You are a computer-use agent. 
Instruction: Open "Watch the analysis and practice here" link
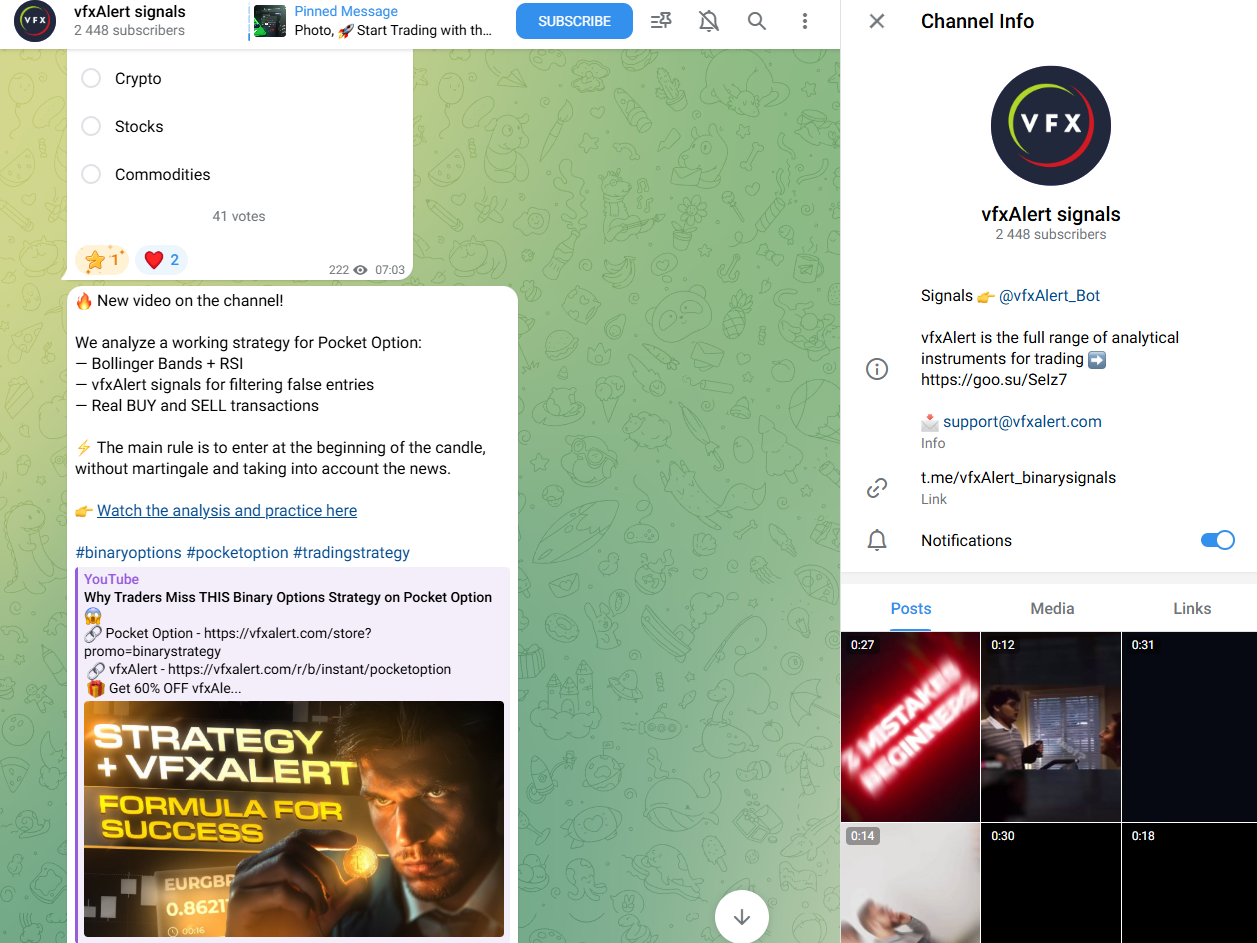pyautogui.click(x=227, y=511)
